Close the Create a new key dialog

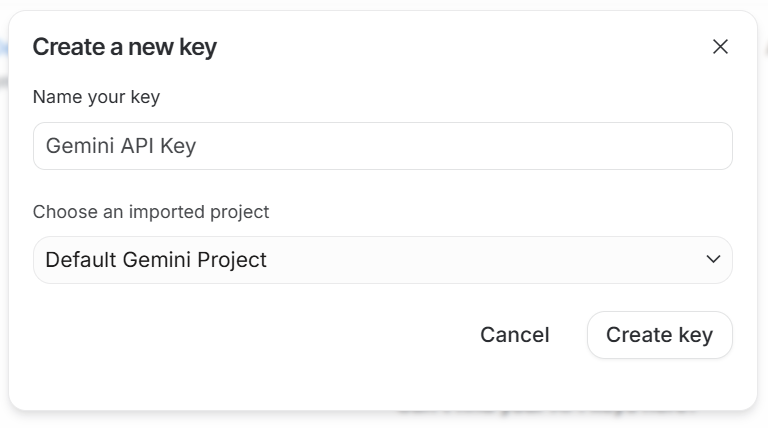(720, 47)
